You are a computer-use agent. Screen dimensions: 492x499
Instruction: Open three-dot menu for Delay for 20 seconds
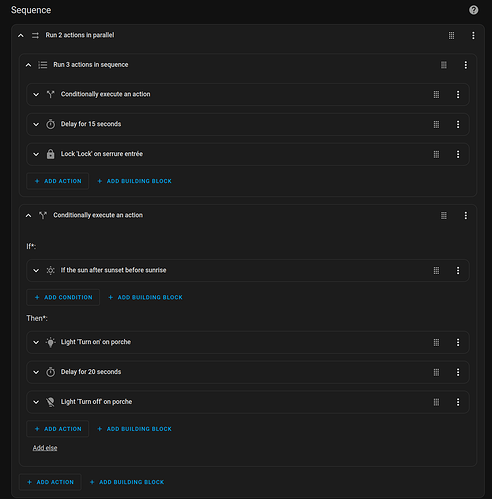tap(458, 372)
